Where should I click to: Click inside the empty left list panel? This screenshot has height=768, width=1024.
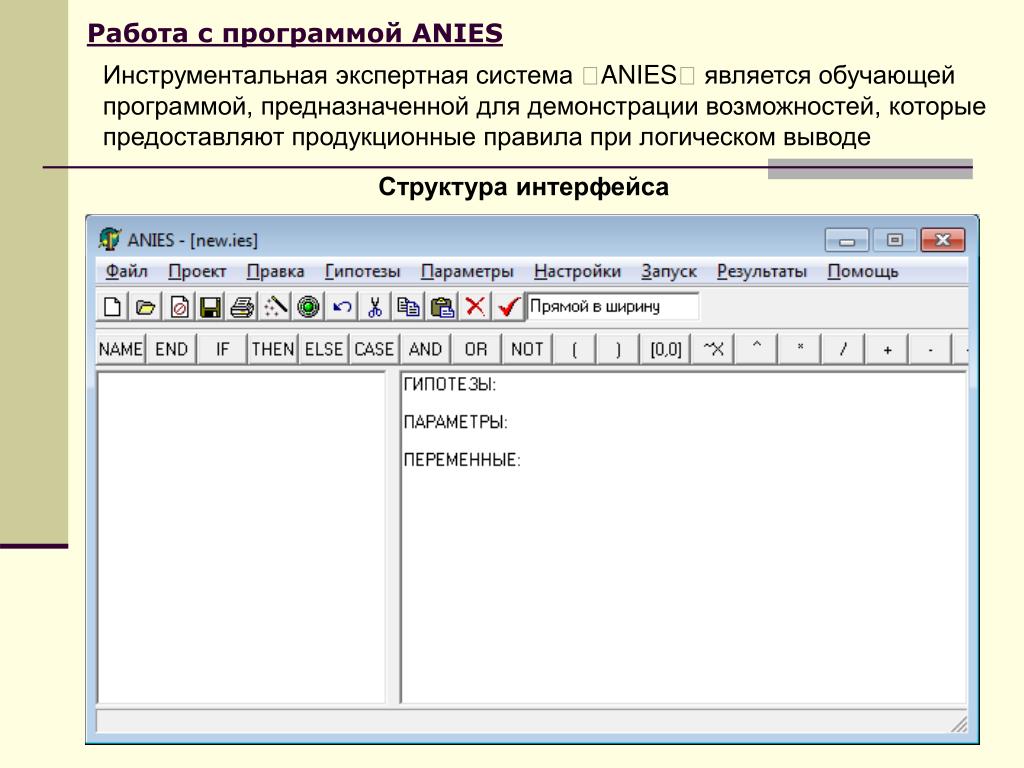coord(242,537)
